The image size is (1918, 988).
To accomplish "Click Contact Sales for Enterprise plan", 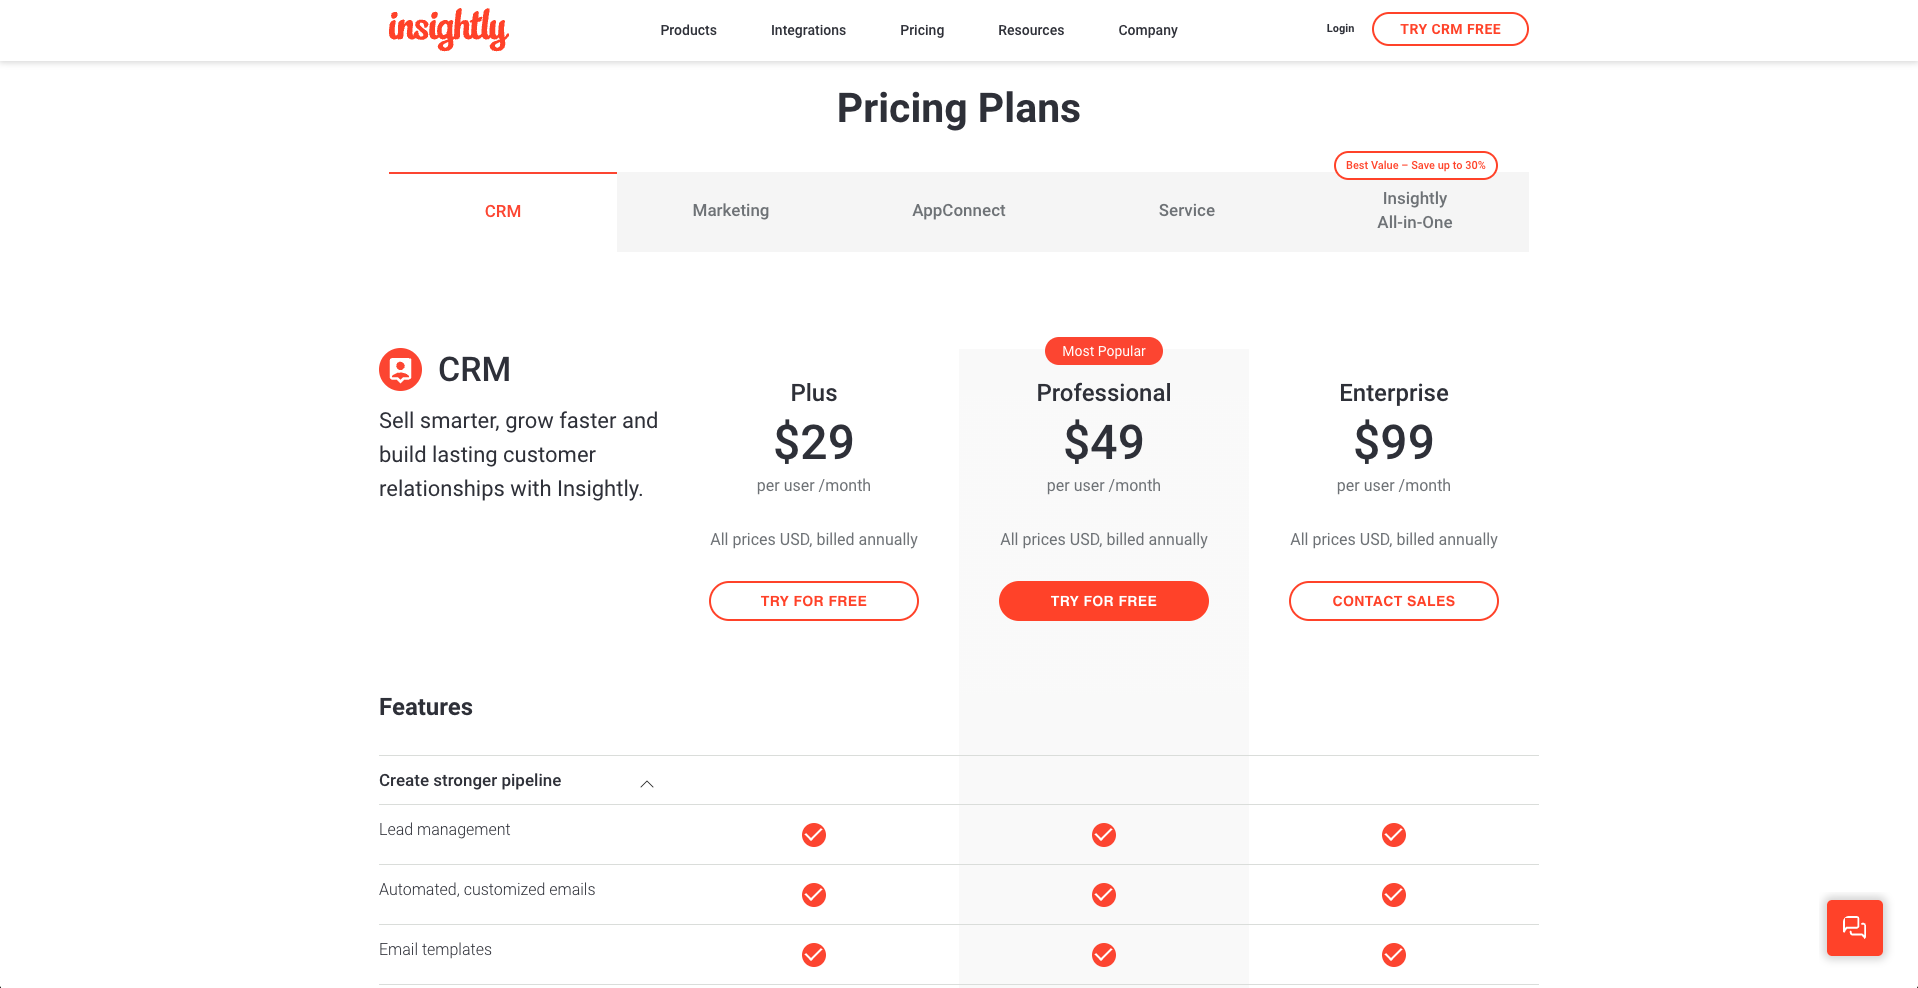I will point(1393,601).
